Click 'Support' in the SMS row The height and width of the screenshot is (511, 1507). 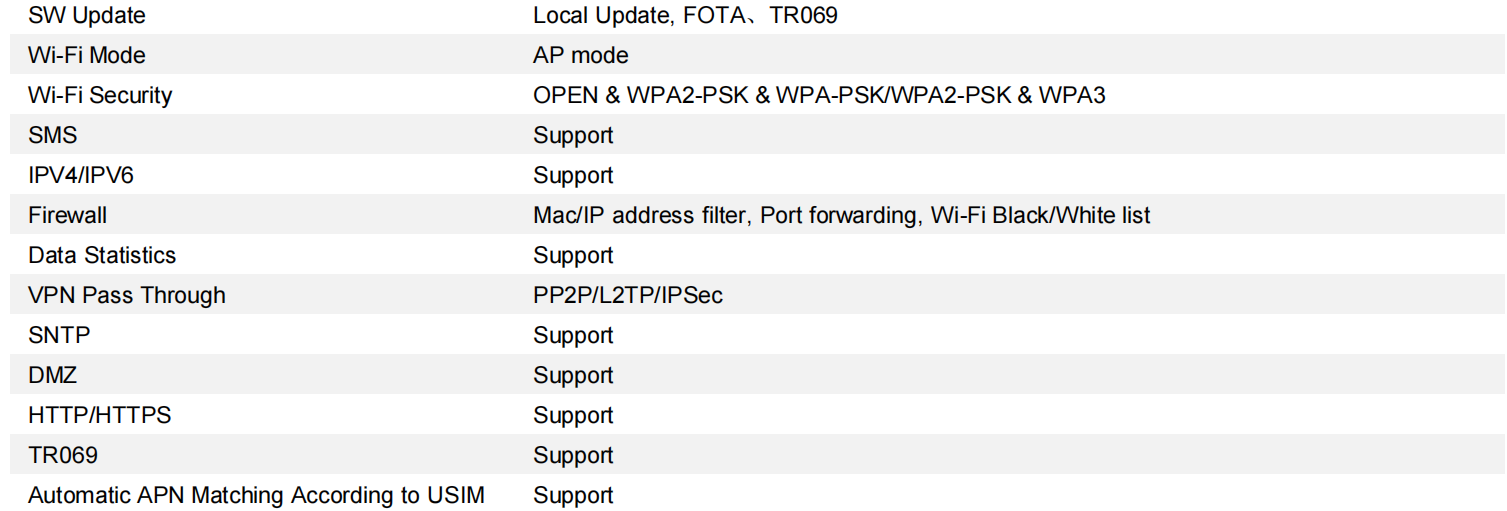(x=573, y=135)
